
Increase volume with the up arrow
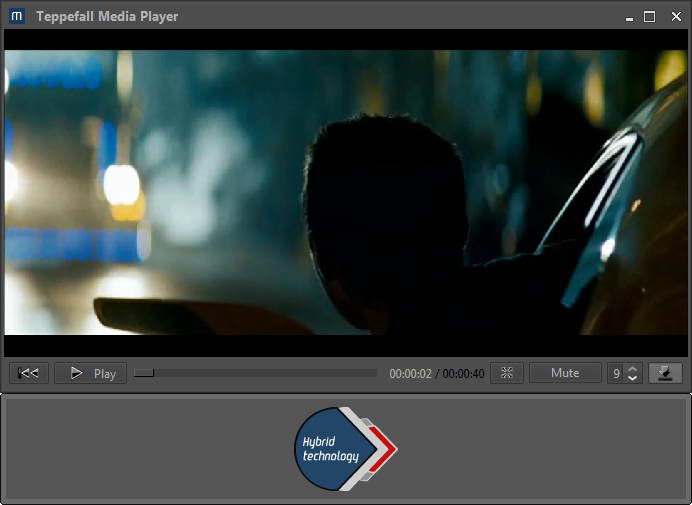pos(632,369)
